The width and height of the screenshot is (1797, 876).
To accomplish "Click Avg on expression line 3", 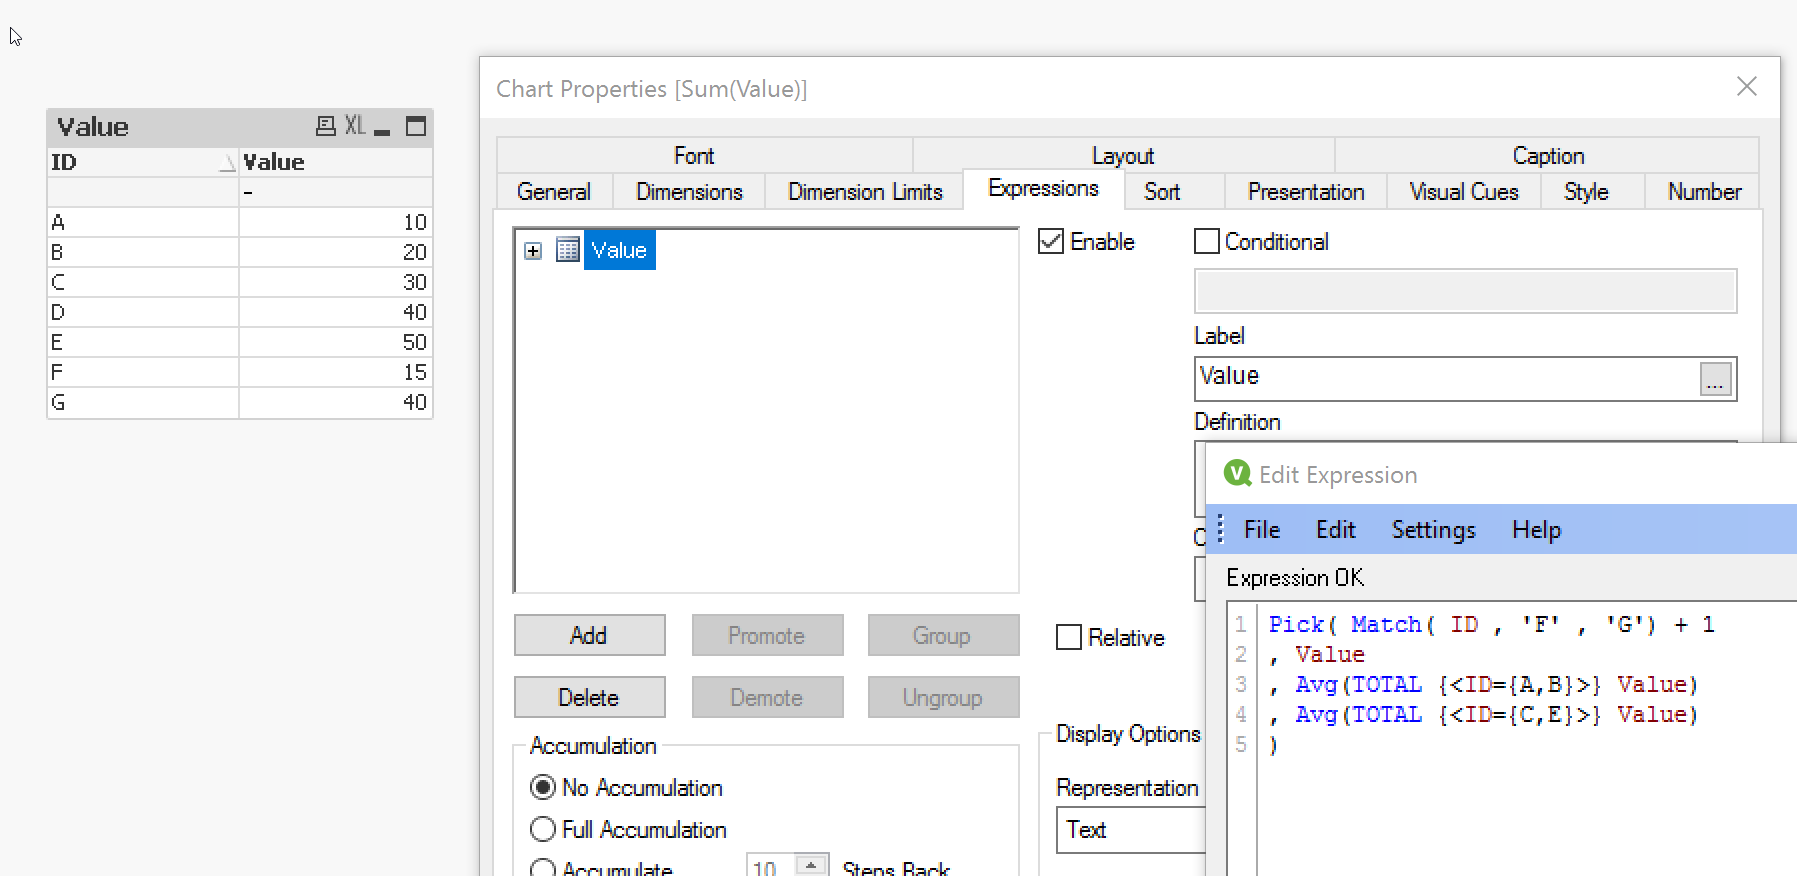I will click(1316, 685).
